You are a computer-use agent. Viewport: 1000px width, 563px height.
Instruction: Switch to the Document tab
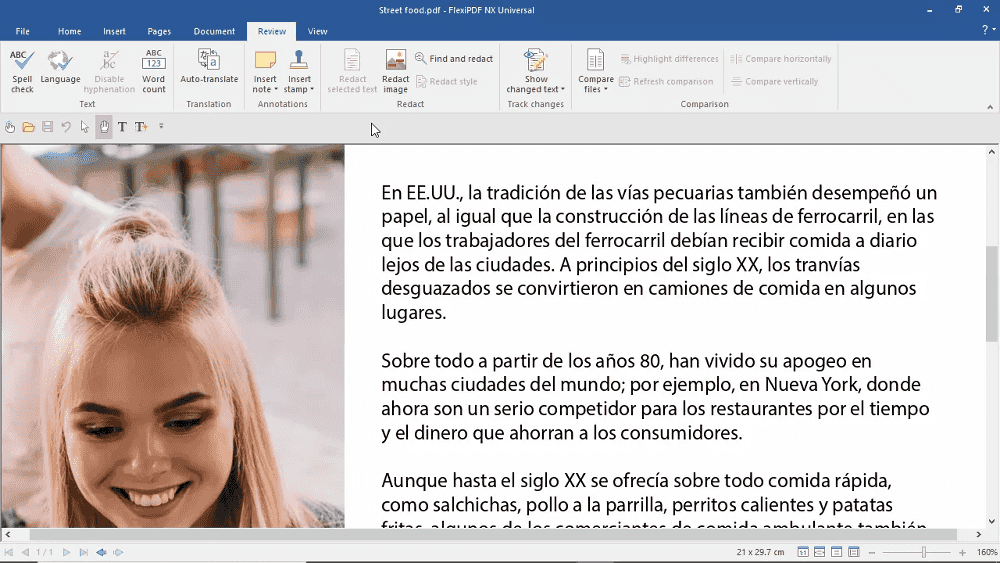pos(214,31)
